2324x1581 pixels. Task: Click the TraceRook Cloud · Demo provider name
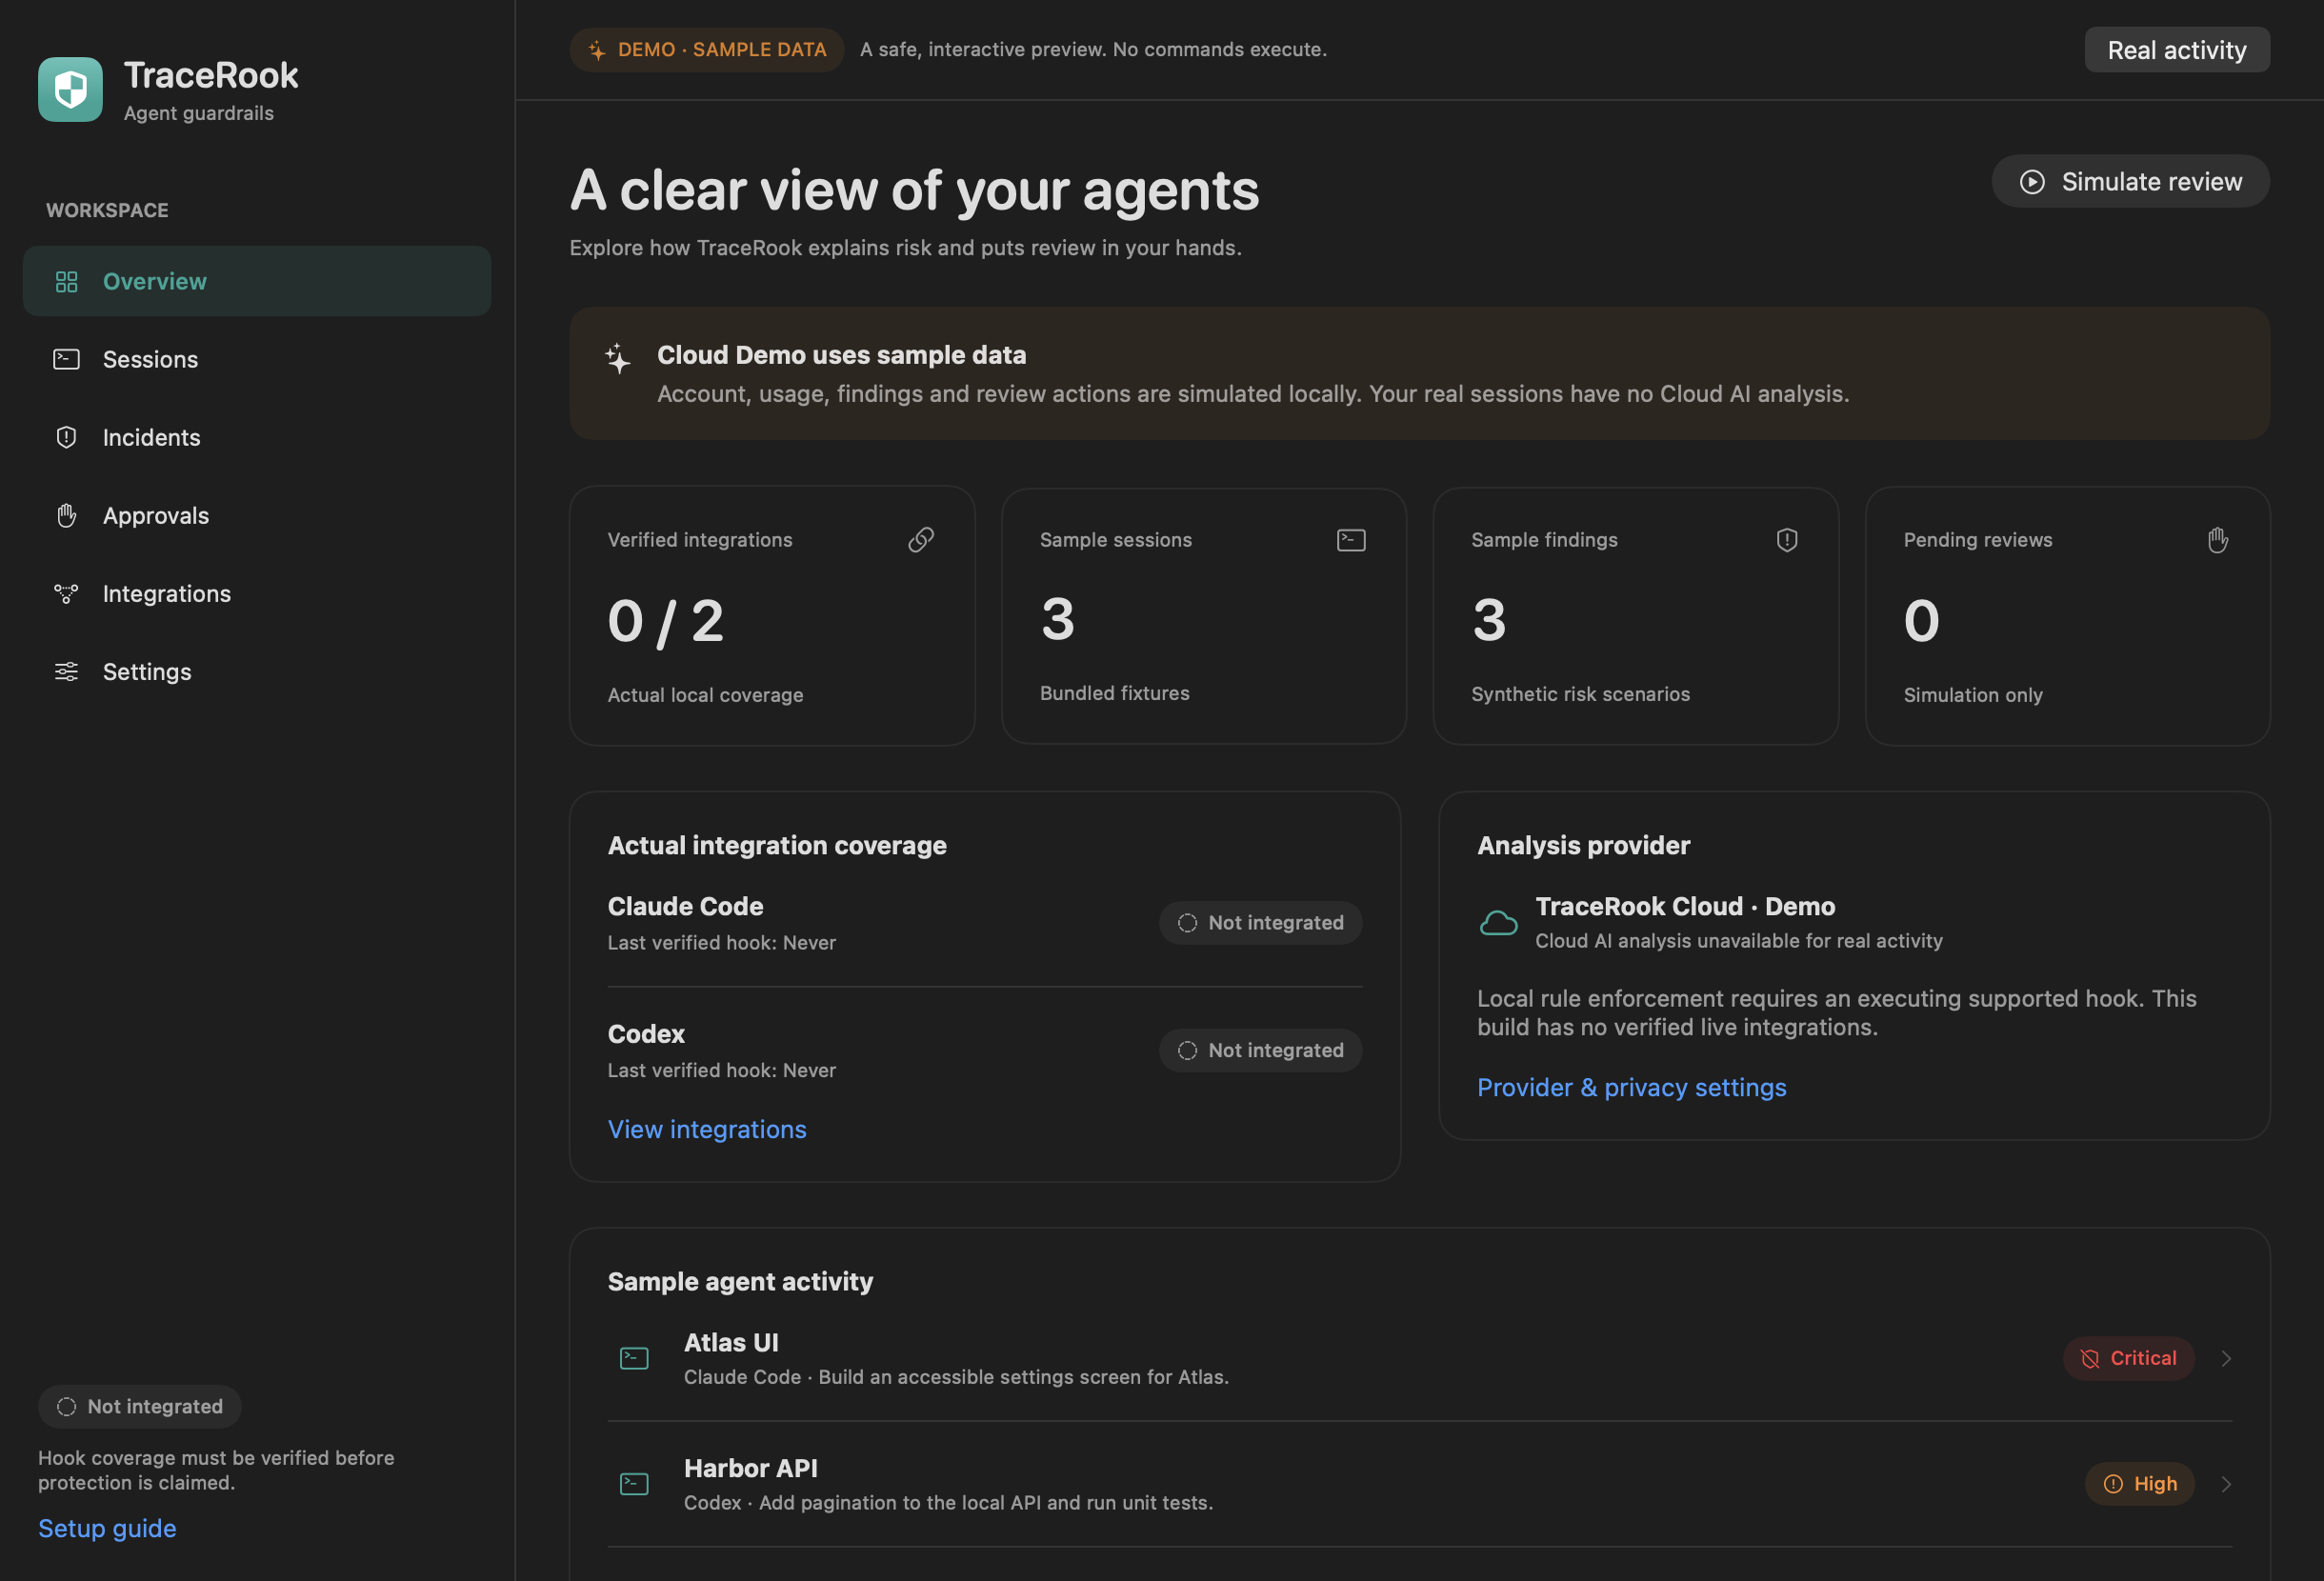(1685, 907)
